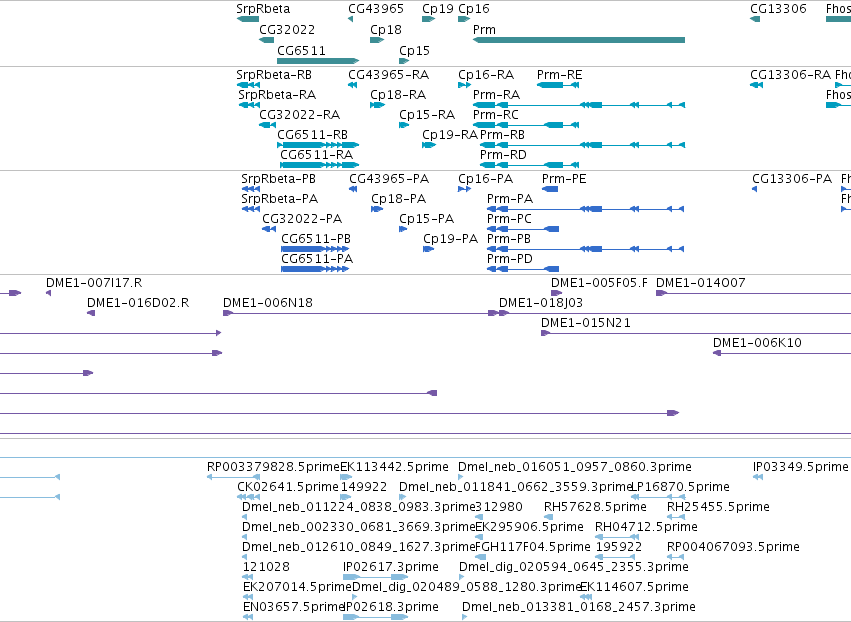Select the long Prm gene bar
Image resolution: width=851 pixels, height=622 pixels.
point(579,40)
